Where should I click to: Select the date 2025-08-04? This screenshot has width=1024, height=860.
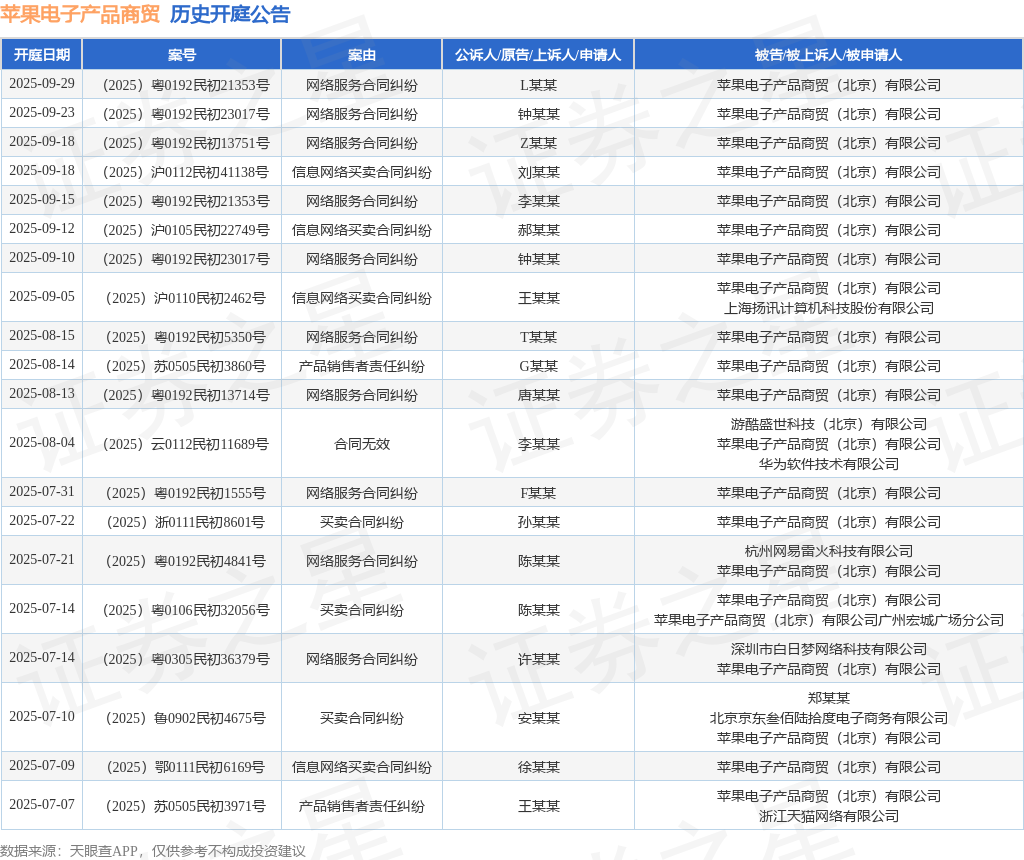[x=42, y=443]
